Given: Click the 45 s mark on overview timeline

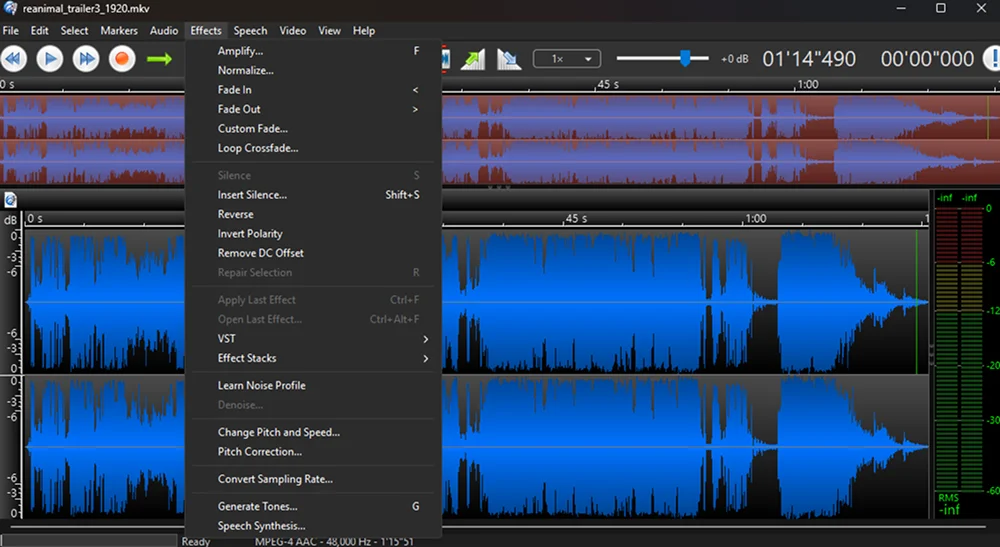Looking at the screenshot, I should (x=607, y=85).
